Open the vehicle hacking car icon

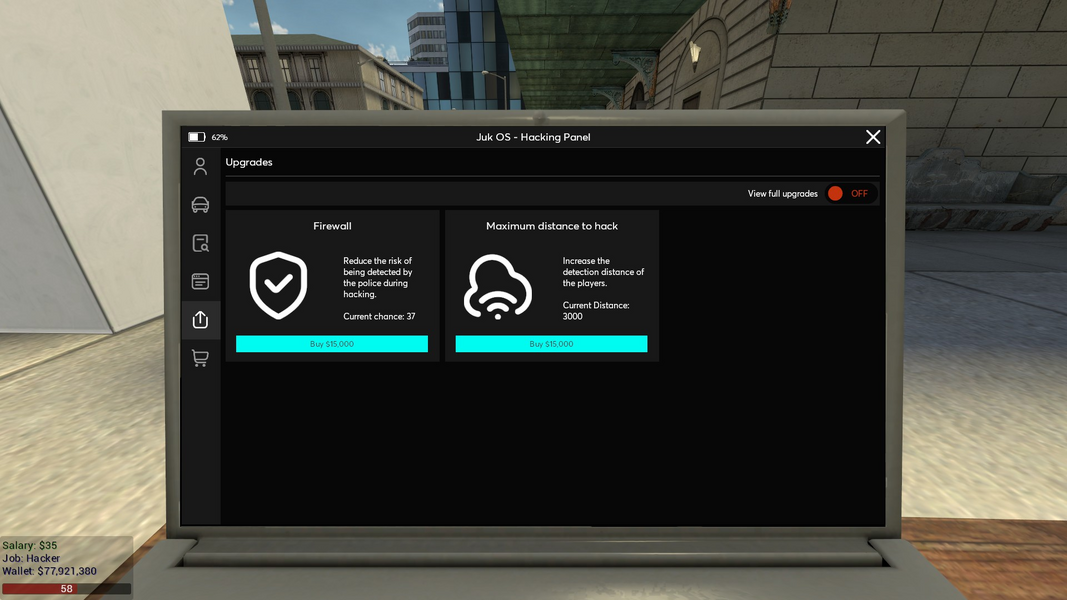(x=200, y=204)
